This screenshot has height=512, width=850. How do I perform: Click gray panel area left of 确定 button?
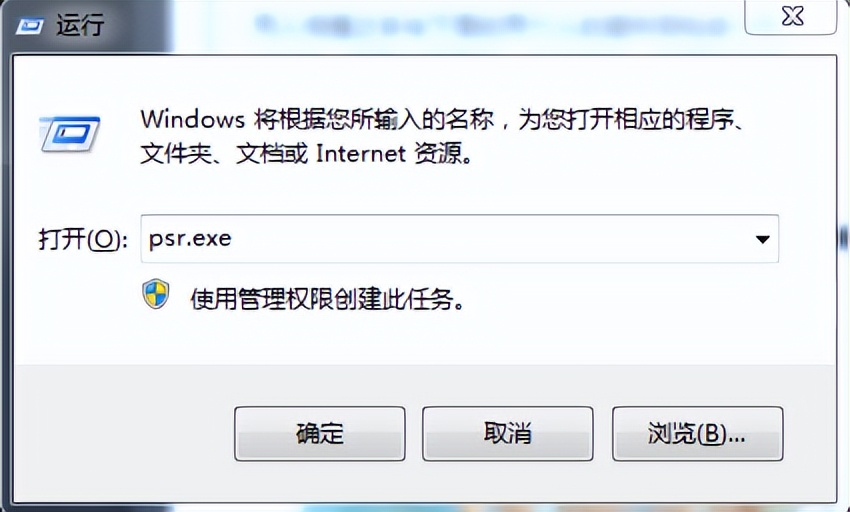point(125,434)
